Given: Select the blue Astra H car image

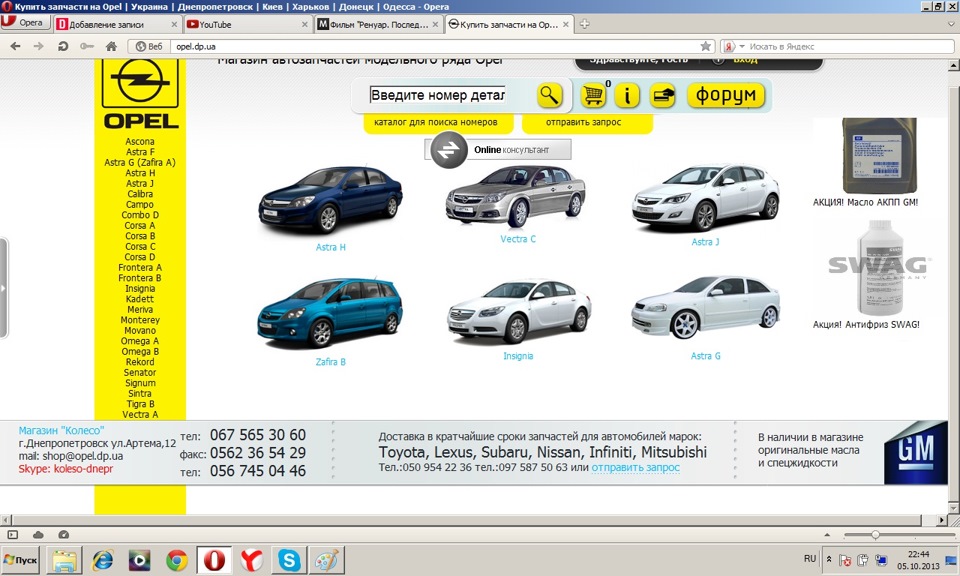Looking at the screenshot, I should tap(331, 200).
